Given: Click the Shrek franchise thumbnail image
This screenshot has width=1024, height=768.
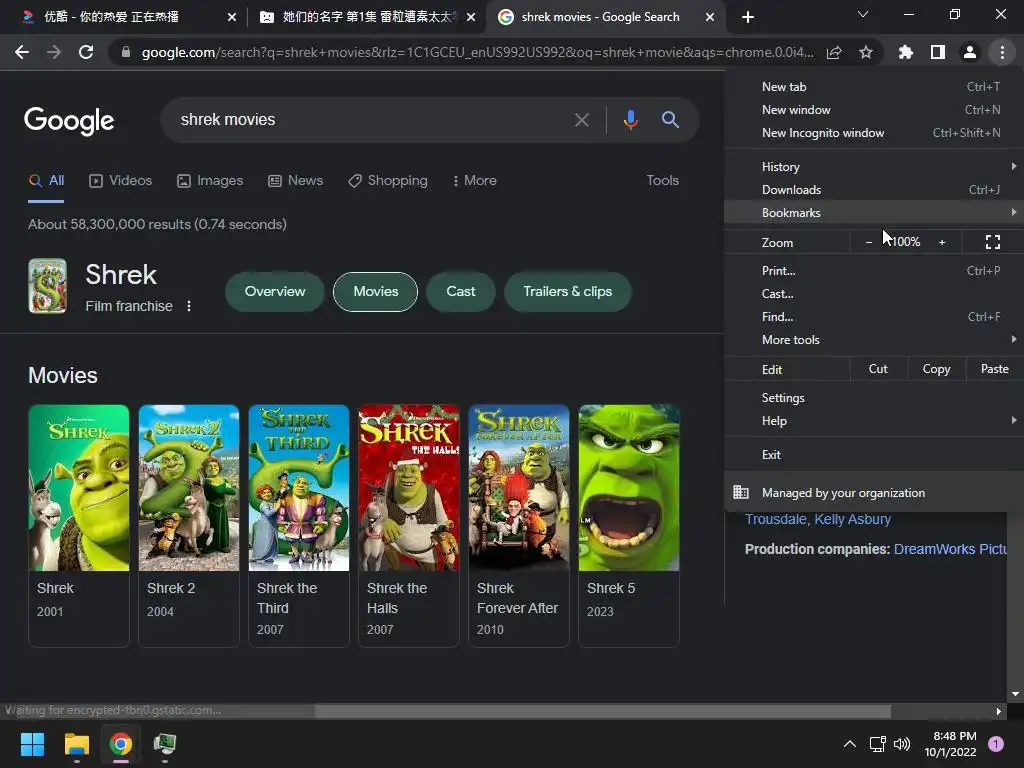Looking at the screenshot, I should coord(48,286).
